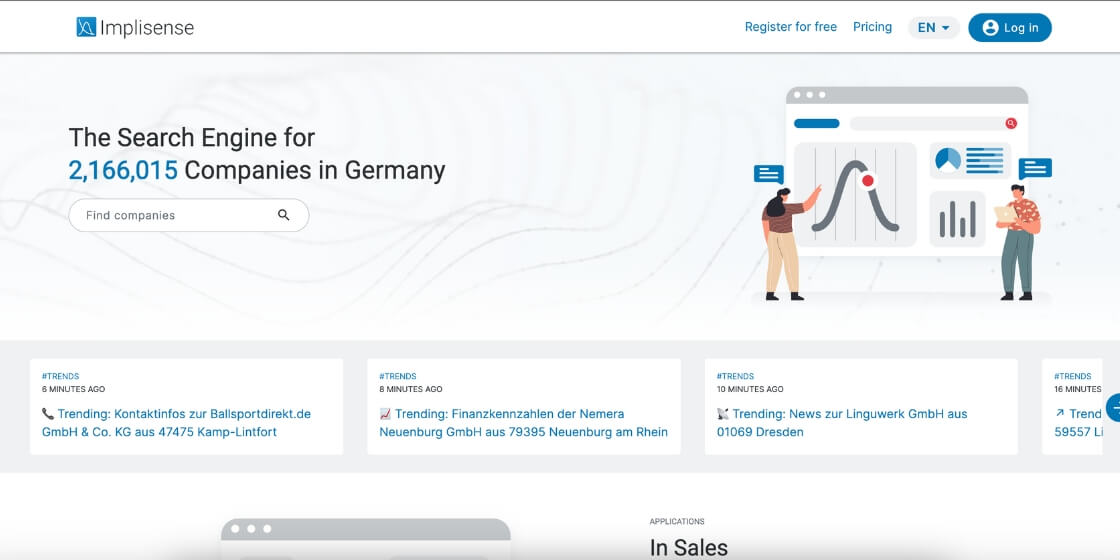Click the phone emoji on Ballsportdirekt trend
Viewport: 1120px width, 560px height.
click(x=48, y=414)
